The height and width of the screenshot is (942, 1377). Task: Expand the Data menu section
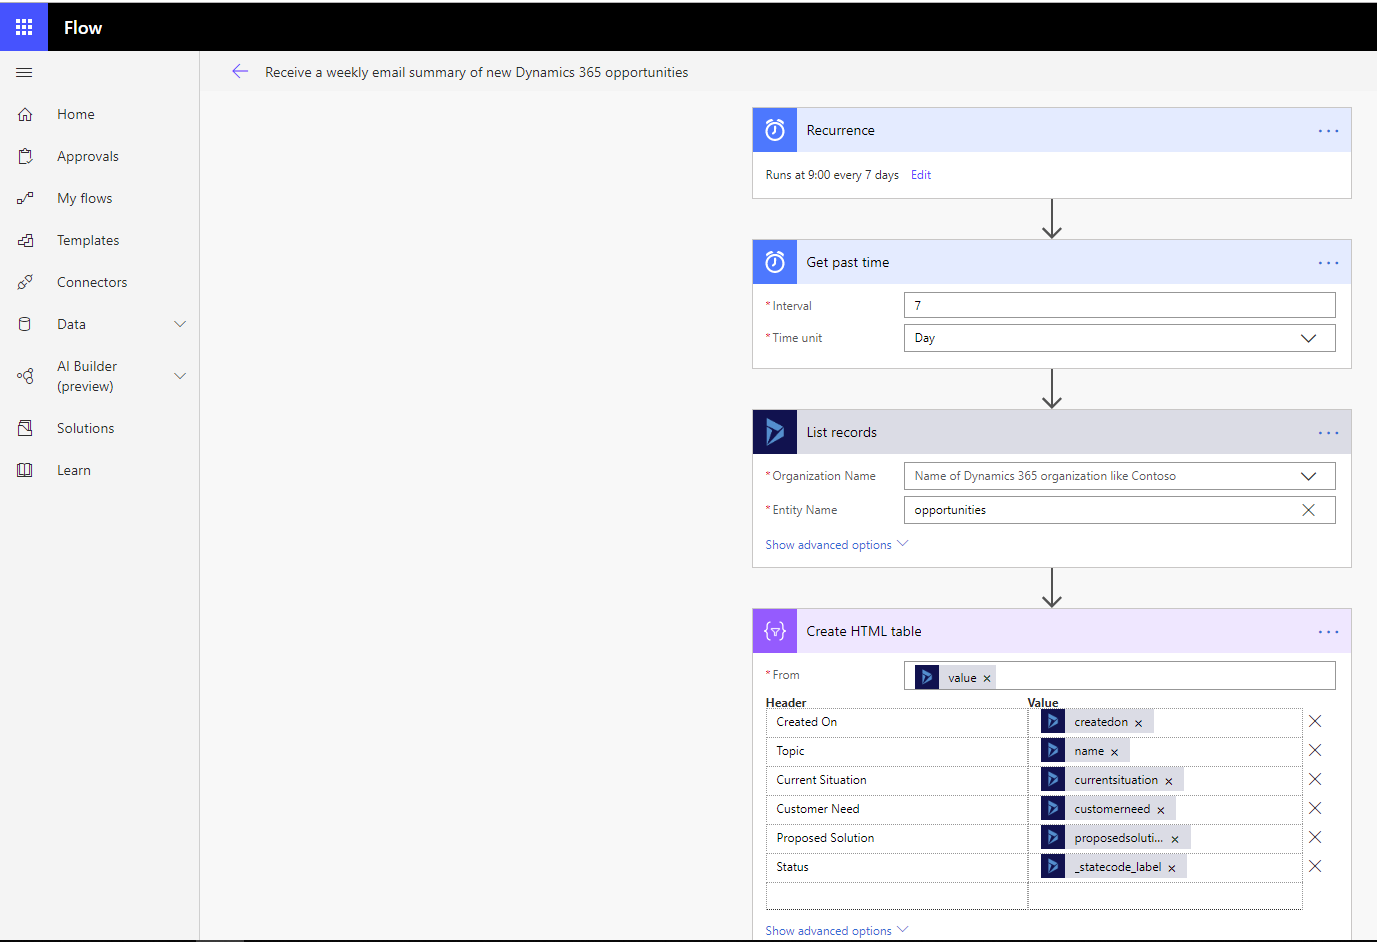pos(180,324)
